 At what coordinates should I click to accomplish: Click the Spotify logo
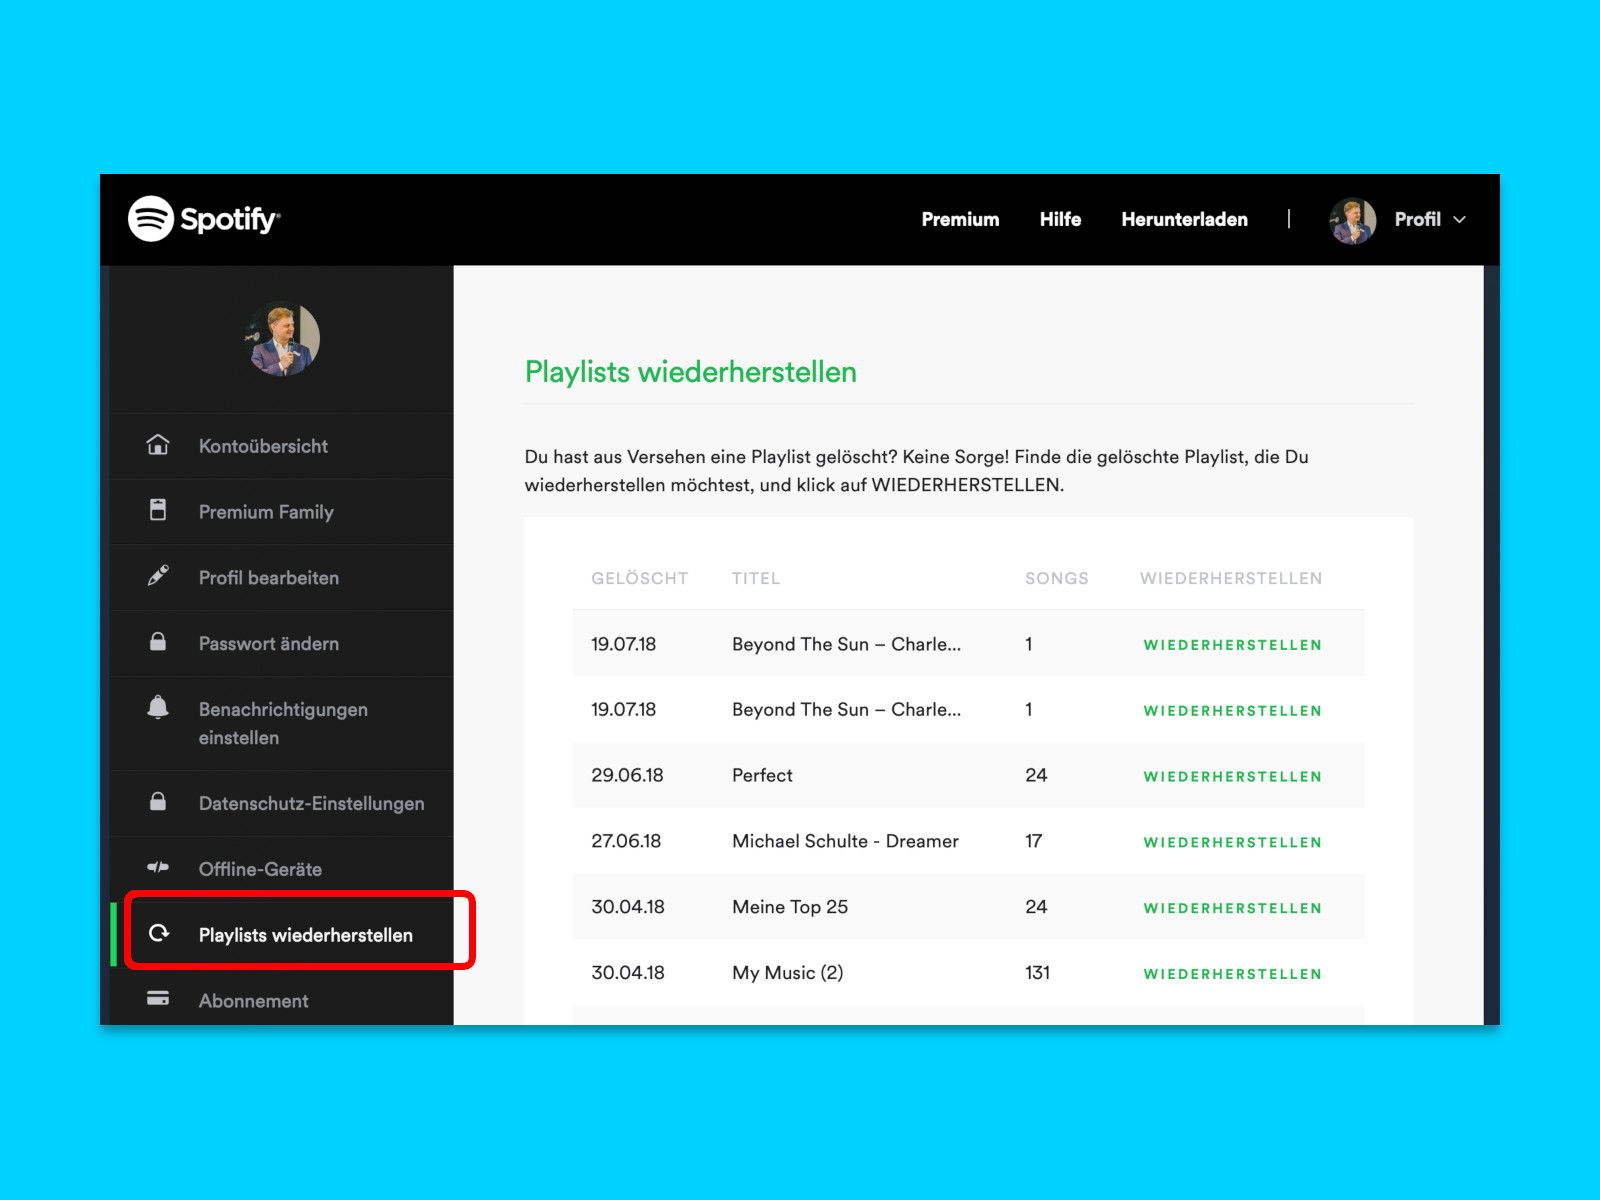tap(204, 219)
